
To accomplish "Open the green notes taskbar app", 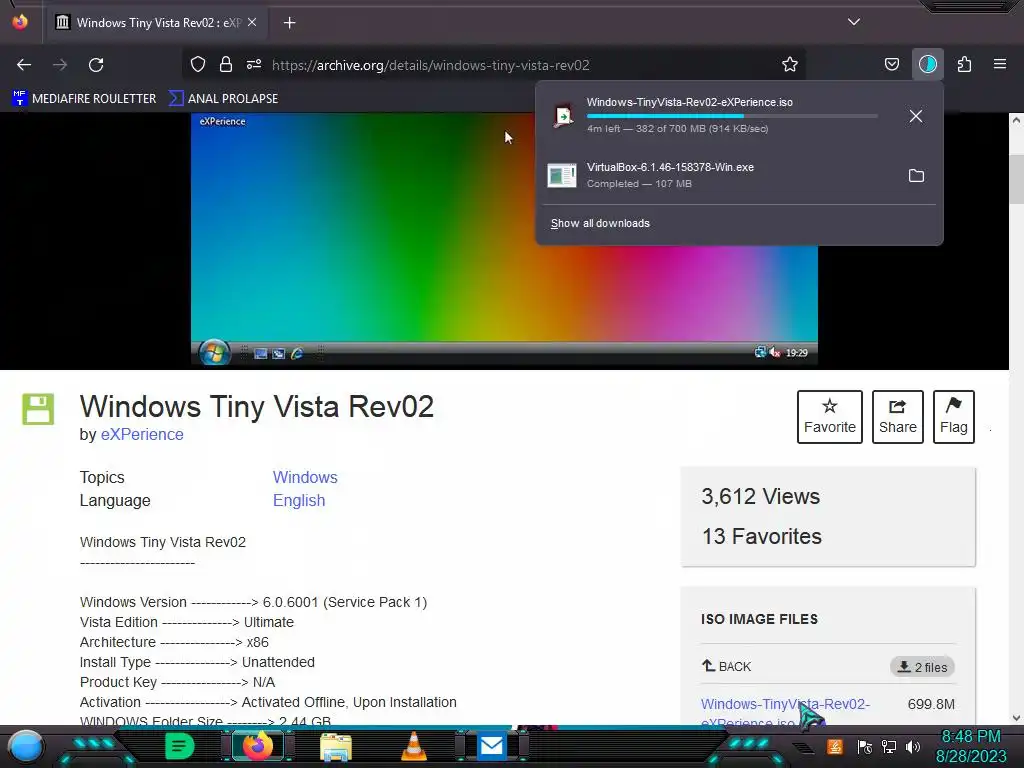I will [180, 746].
